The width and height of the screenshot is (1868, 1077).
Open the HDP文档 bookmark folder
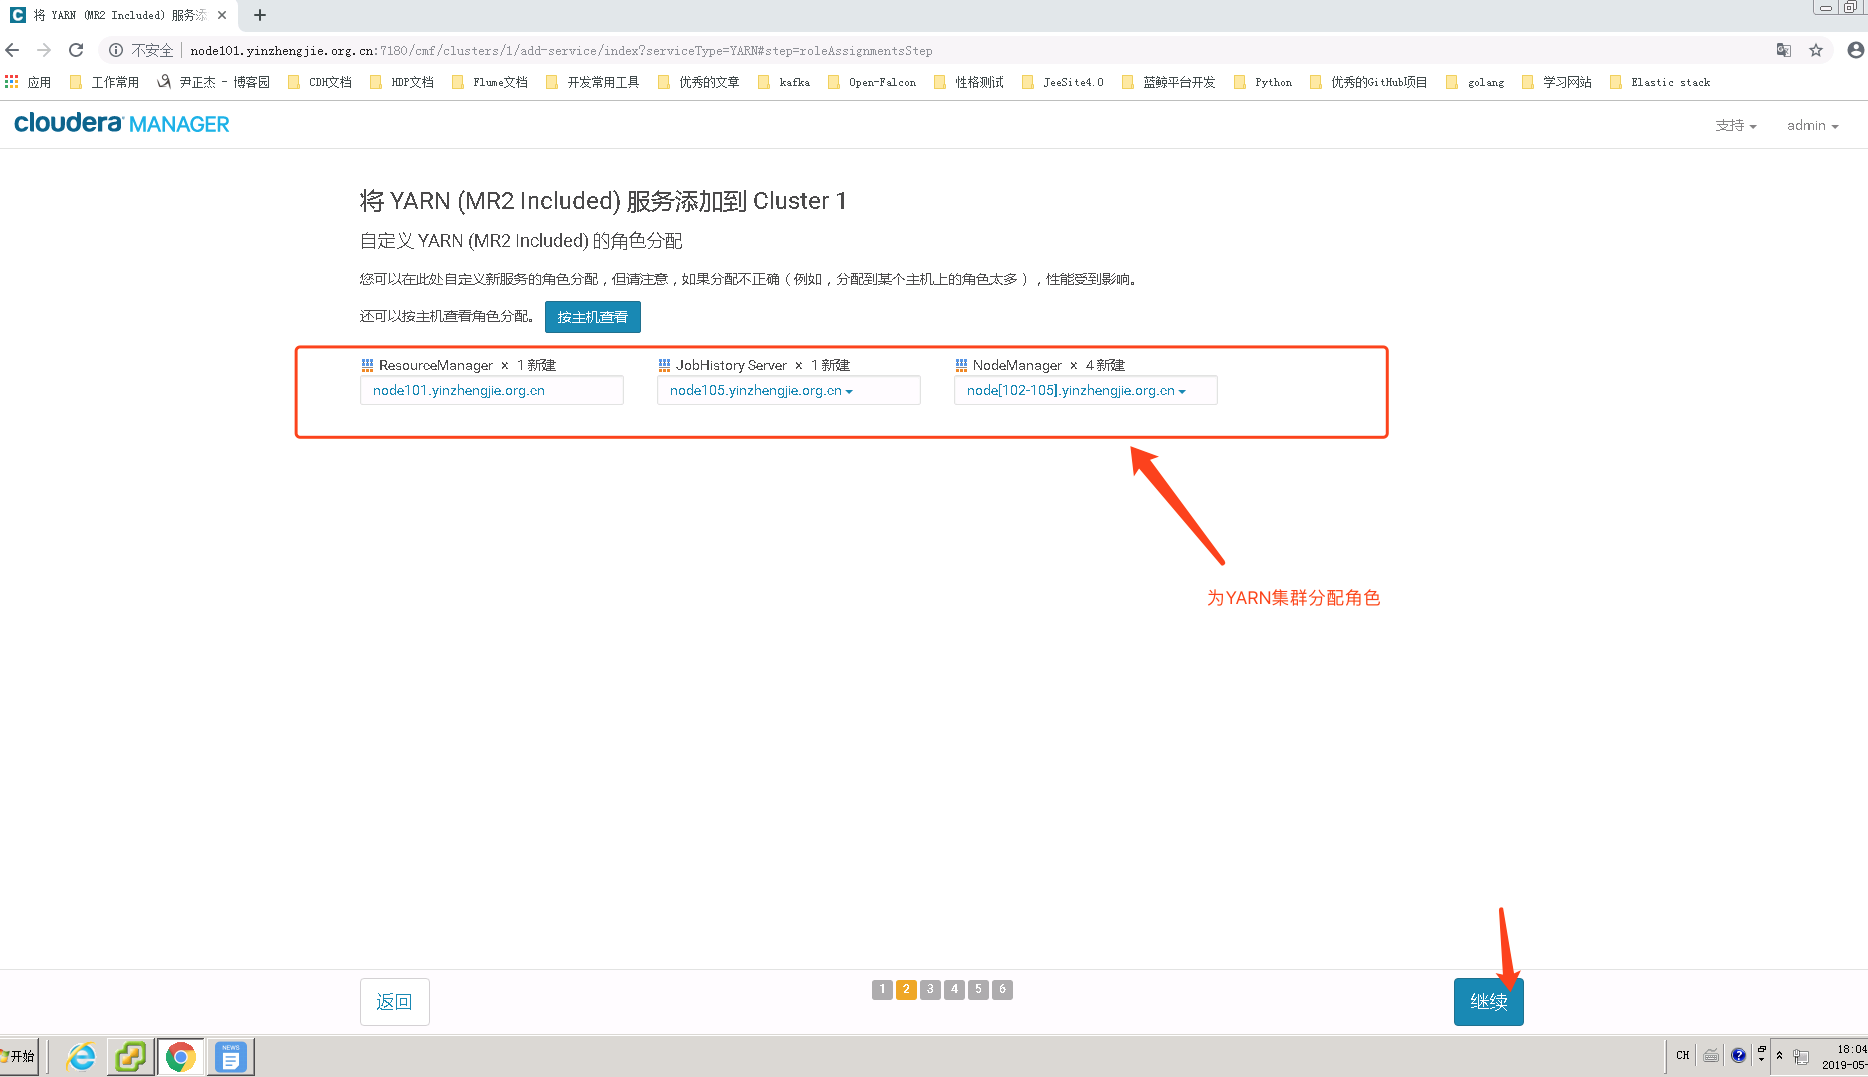point(402,82)
